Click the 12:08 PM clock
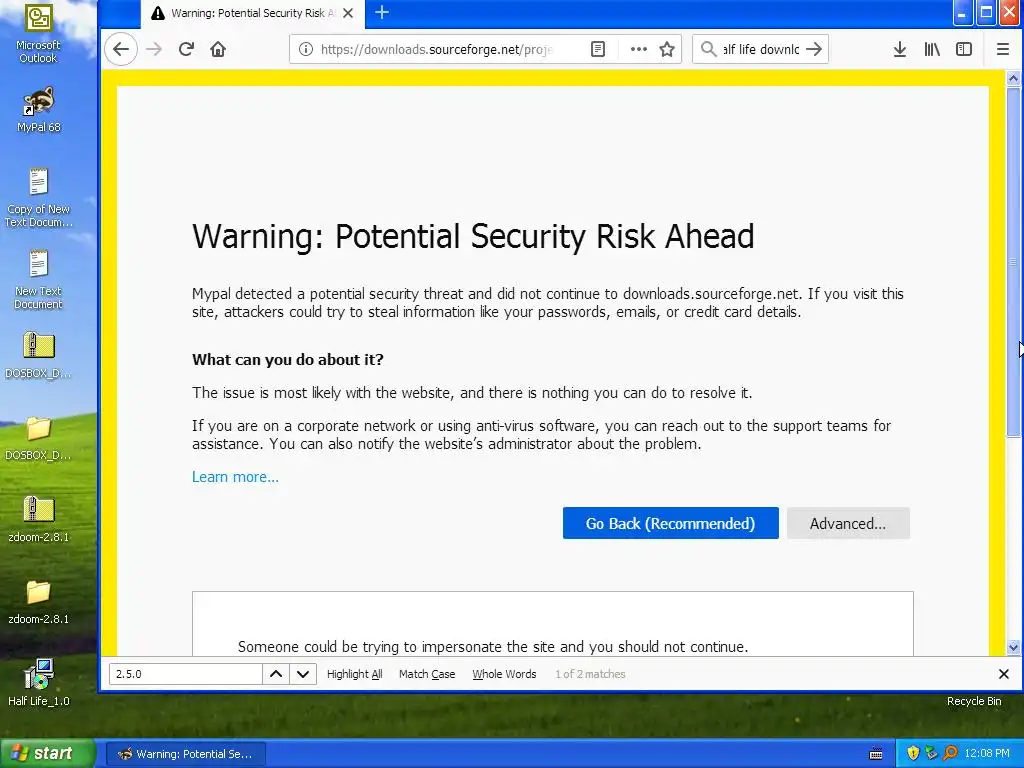Viewport: 1024px width, 768px height. coord(987,753)
